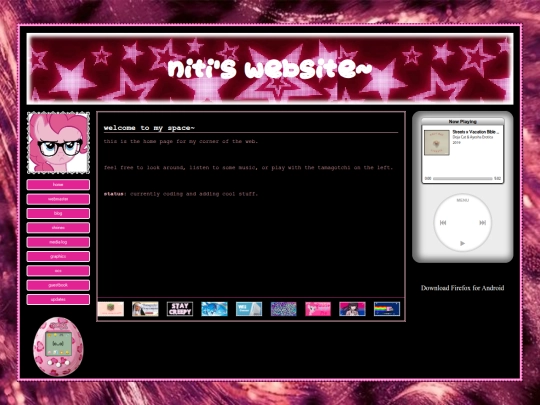This screenshot has width=540, height=405.
Task: Open the updates page
Action: [x=58, y=300]
